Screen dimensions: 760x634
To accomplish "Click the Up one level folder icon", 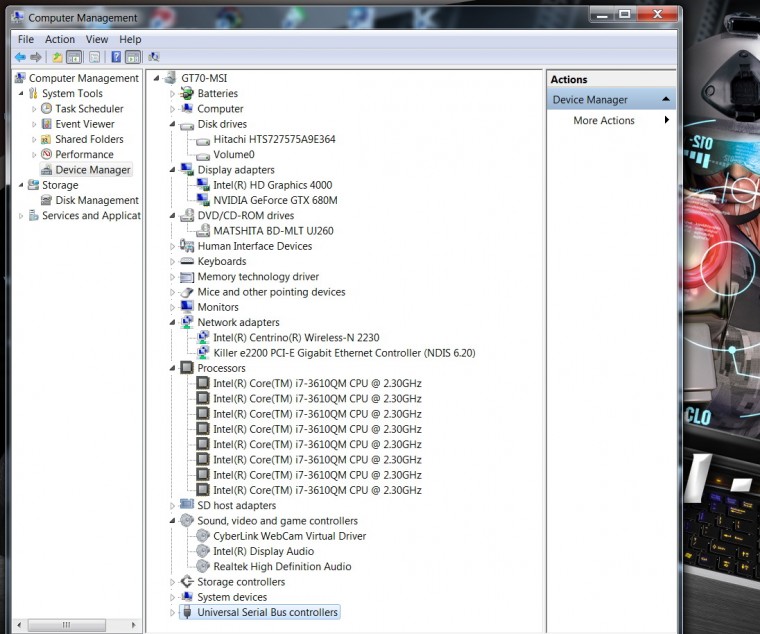I will (x=57, y=57).
